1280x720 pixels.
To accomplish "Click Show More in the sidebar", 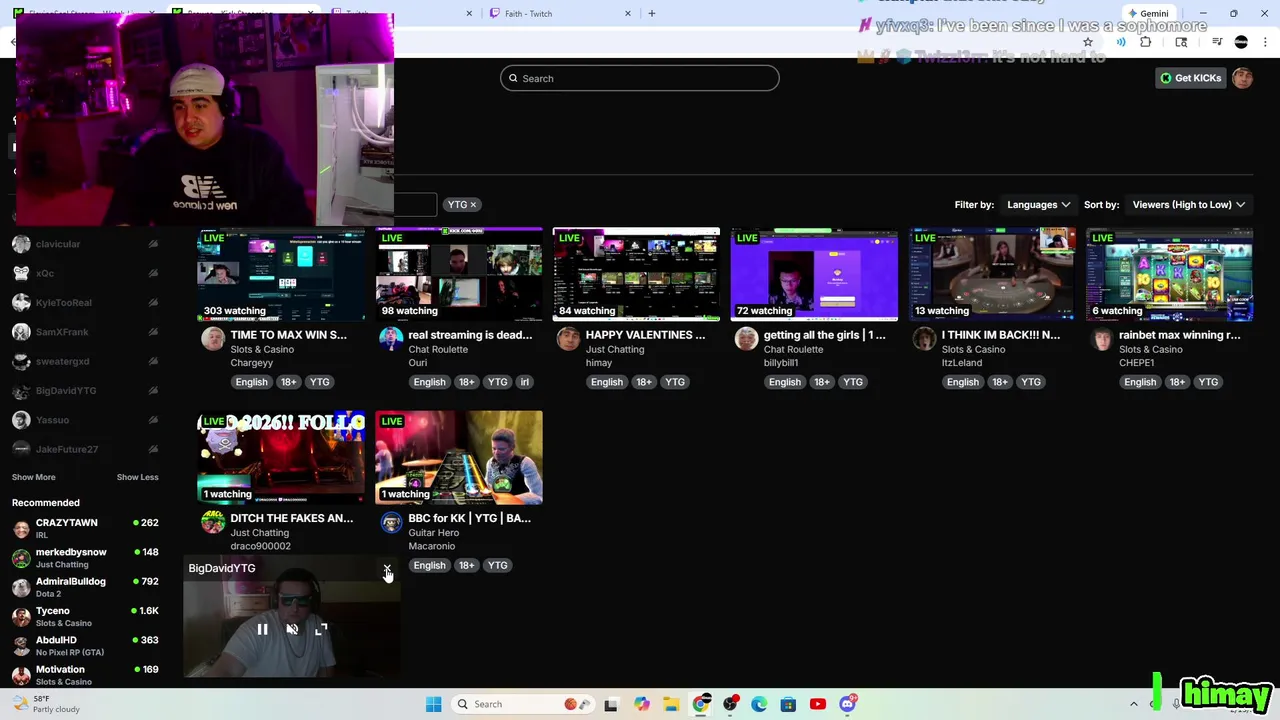I will click(x=34, y=477).
